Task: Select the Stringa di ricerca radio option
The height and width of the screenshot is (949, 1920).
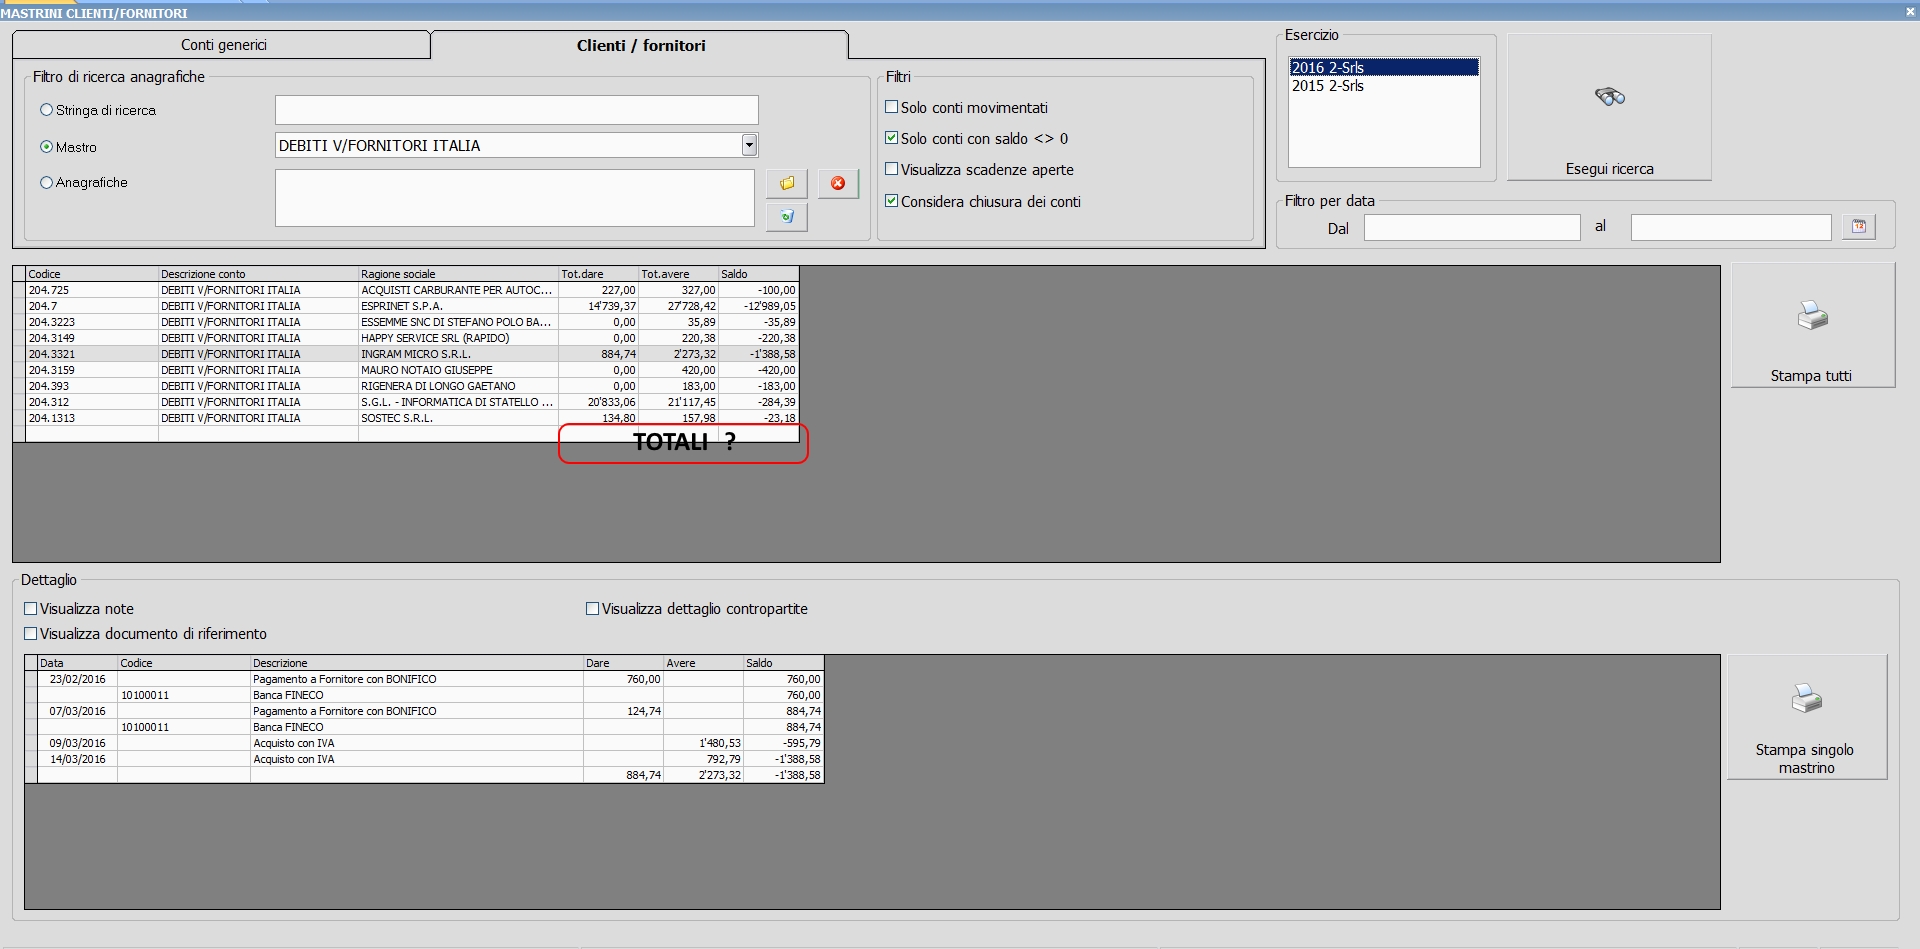Action: click(x=46, y=110)
